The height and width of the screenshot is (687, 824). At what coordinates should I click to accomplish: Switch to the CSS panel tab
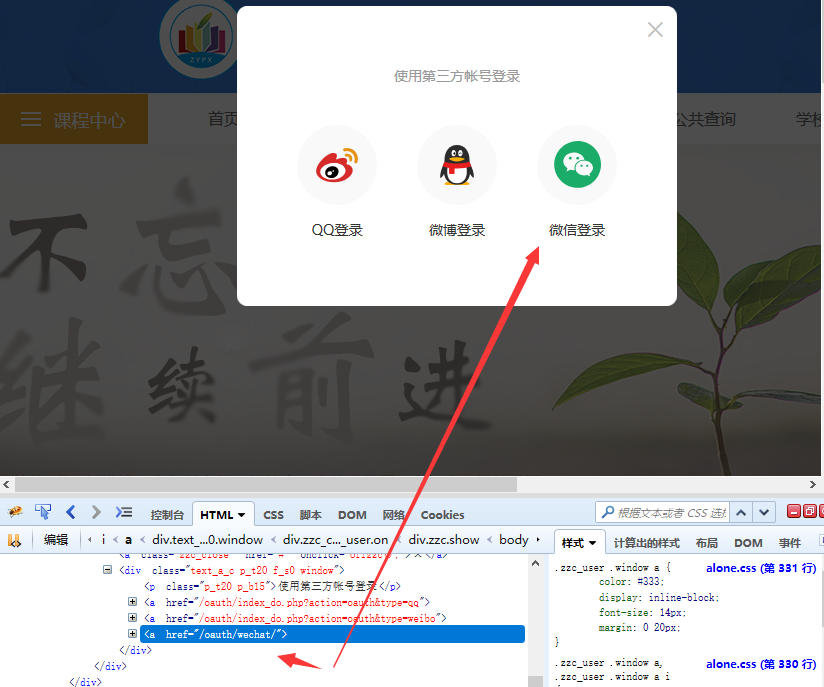273,515
